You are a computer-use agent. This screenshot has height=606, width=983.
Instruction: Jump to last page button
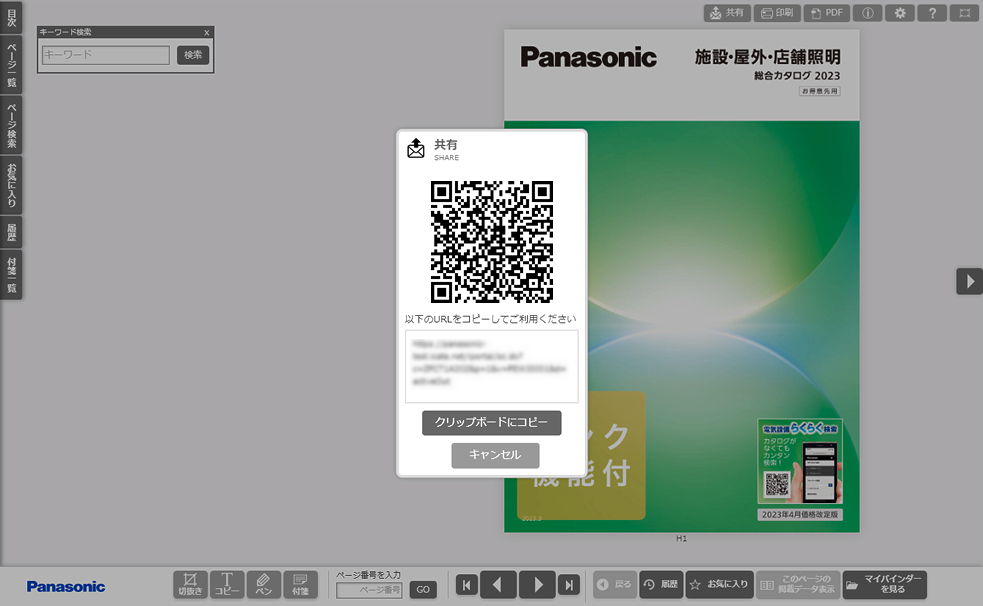click(569, 585)
